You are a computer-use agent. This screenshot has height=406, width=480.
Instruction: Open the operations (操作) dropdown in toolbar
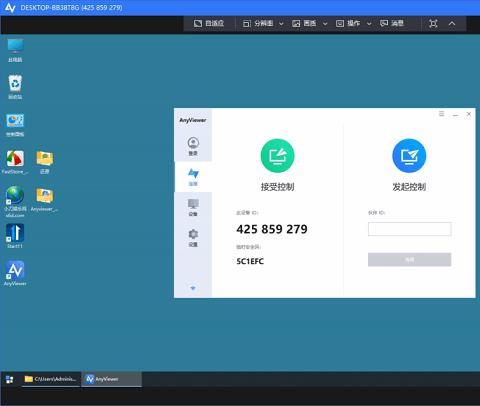(353, 23)
